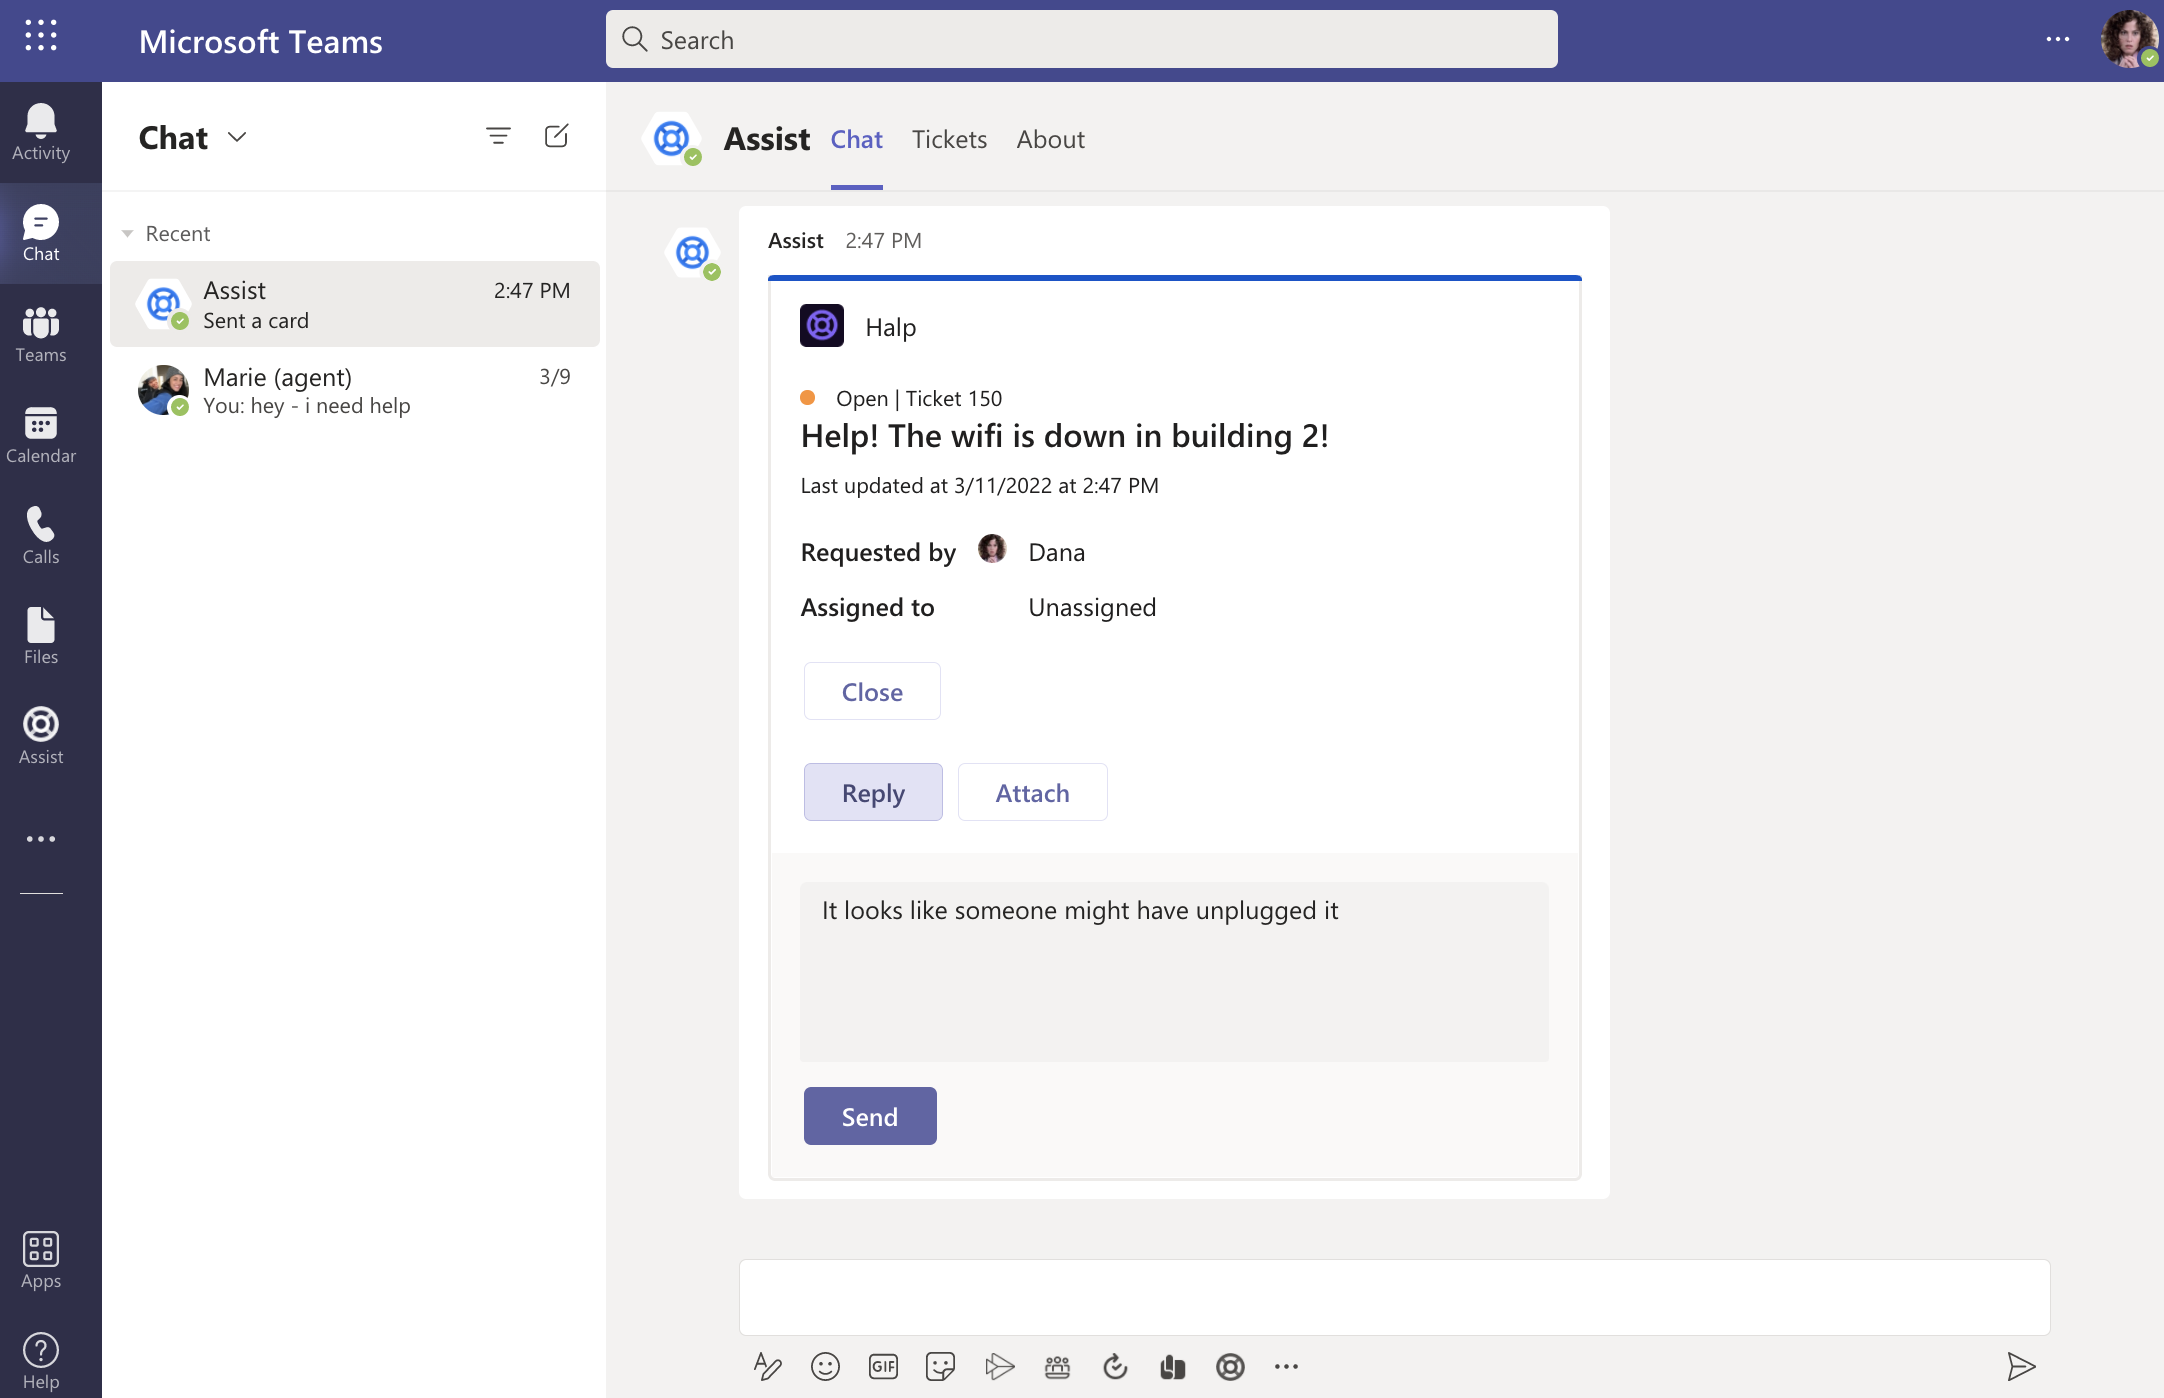Click the Attach button
Viewport: 2164px width, 1398px height.
click(1032, 792)
